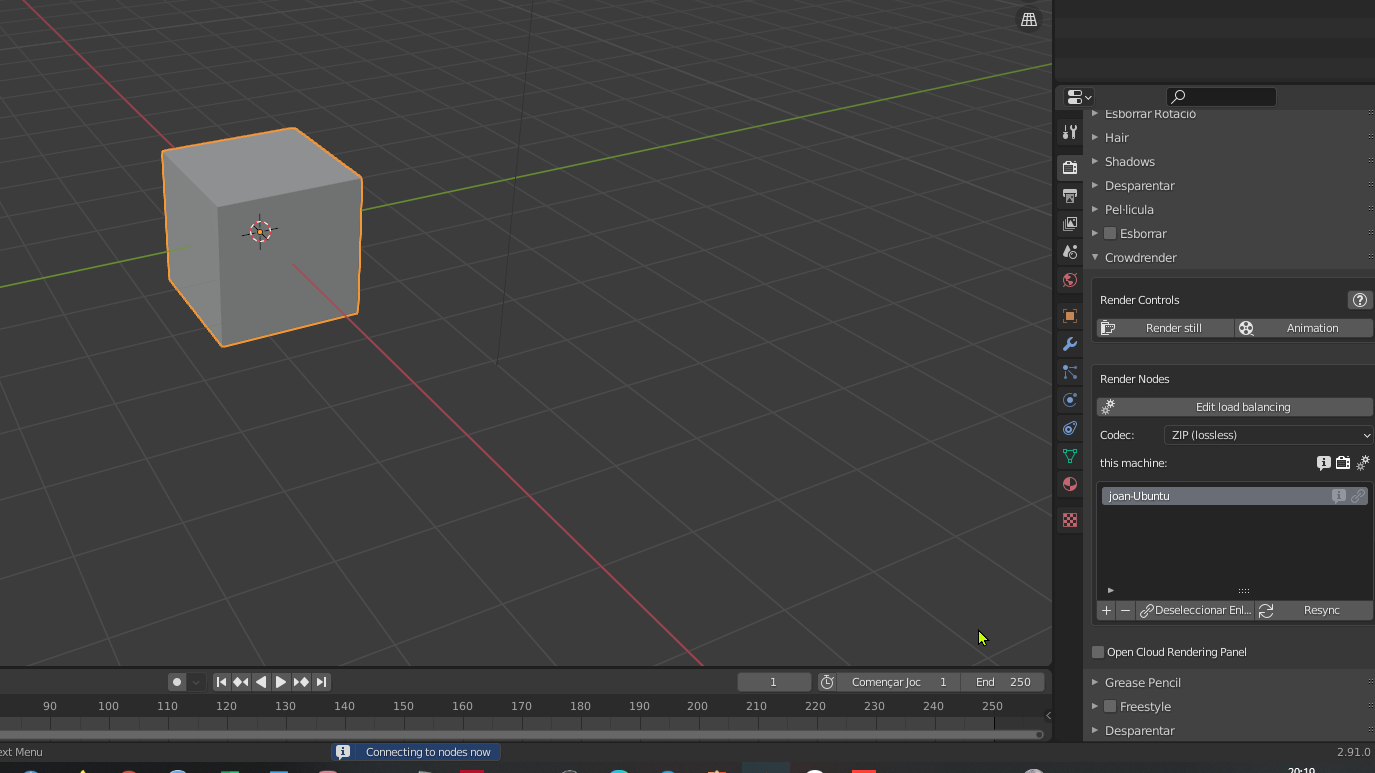Open the Object properties tab

pos(1070,316)
